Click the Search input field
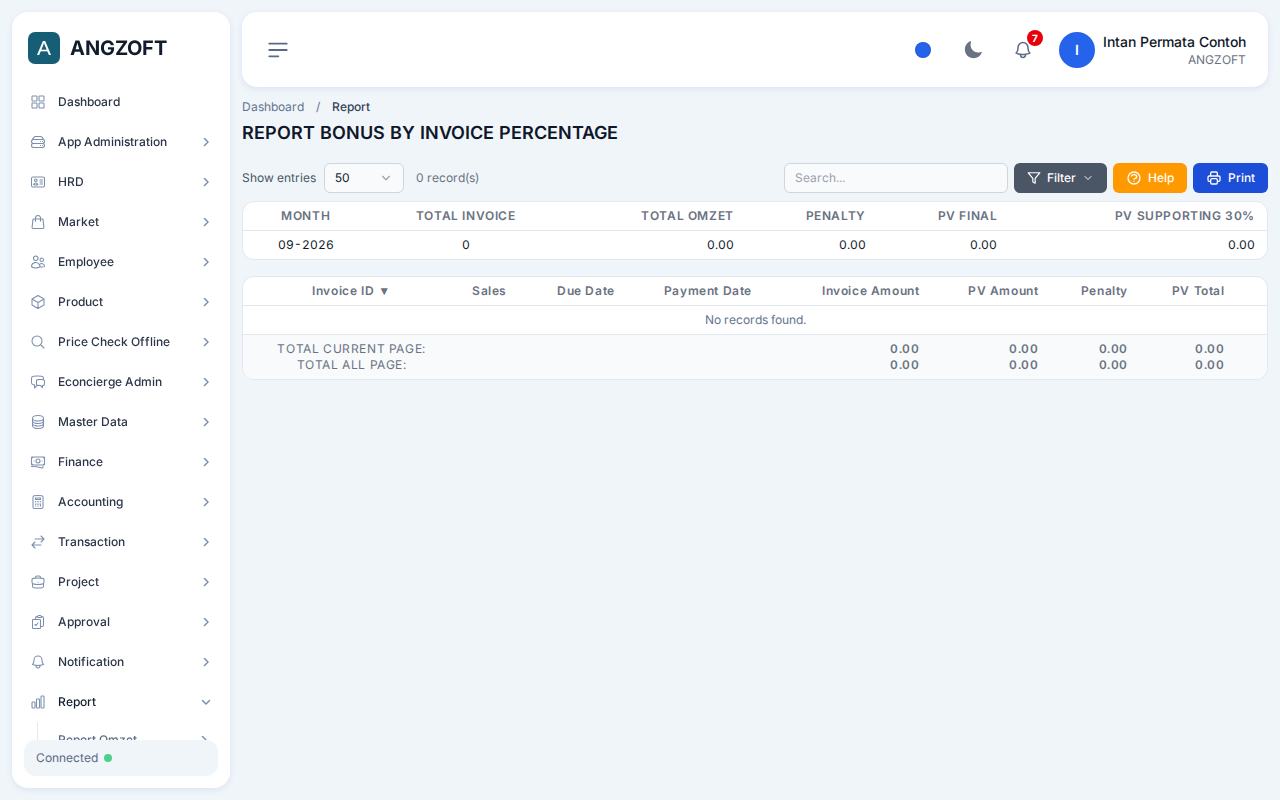 (896, 178)
